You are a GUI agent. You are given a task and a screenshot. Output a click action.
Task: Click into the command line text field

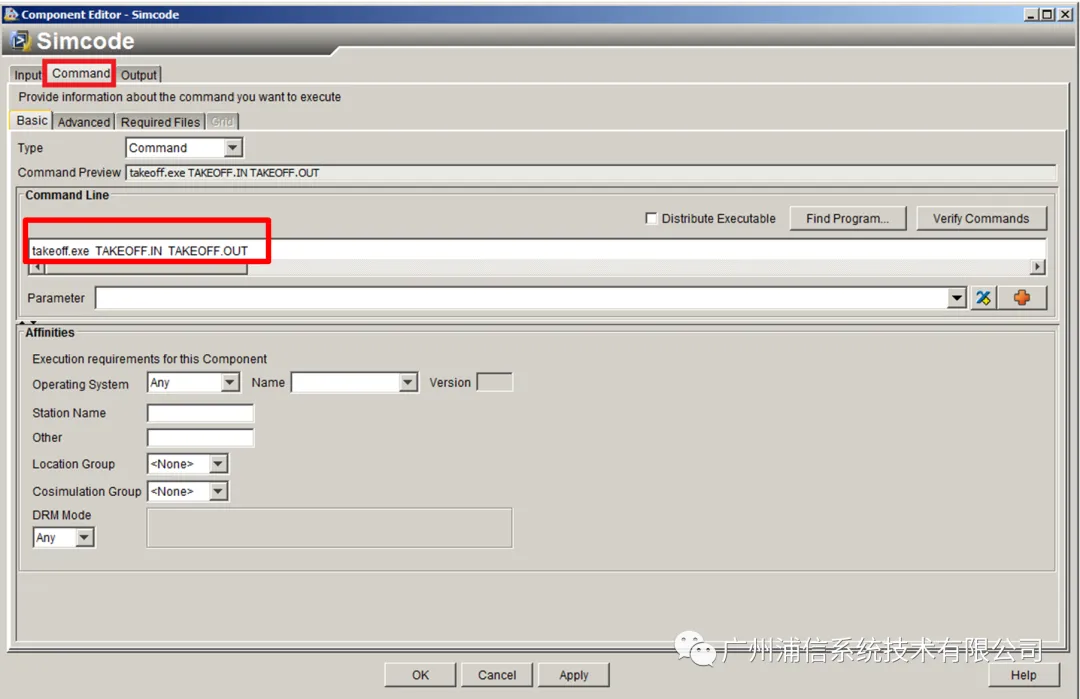[x=537, y=250]
